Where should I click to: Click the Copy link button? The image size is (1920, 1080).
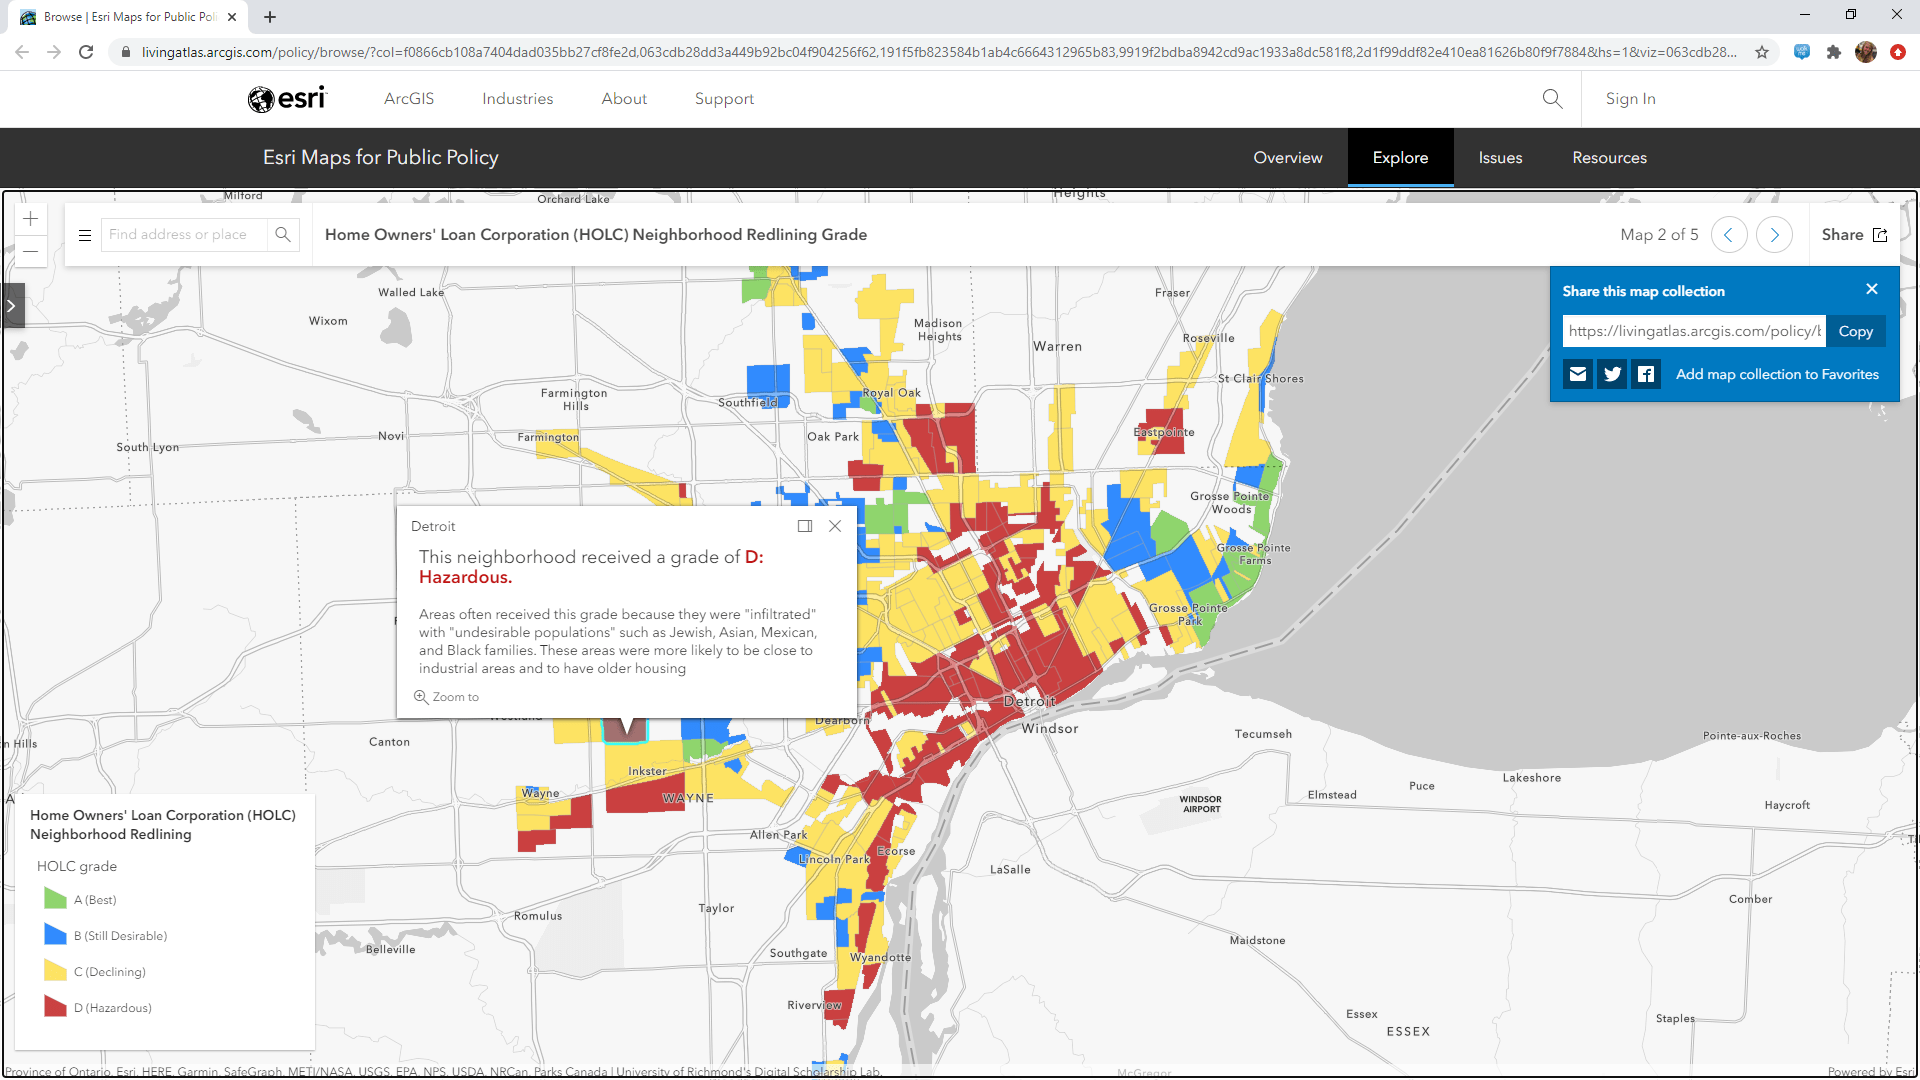[x=1855, y=332]
